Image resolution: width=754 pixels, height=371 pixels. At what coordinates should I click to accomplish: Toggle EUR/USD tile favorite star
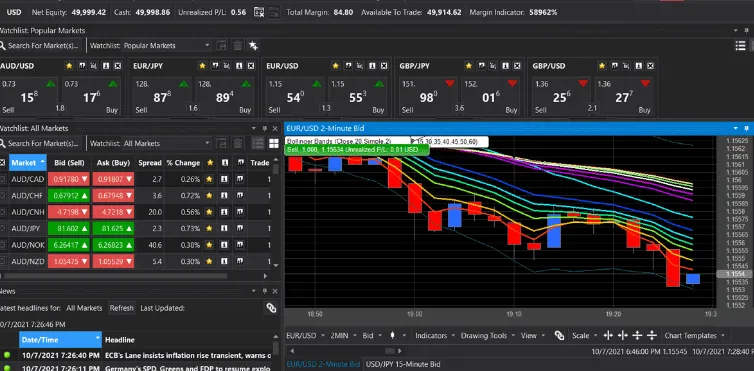(336, 66)
